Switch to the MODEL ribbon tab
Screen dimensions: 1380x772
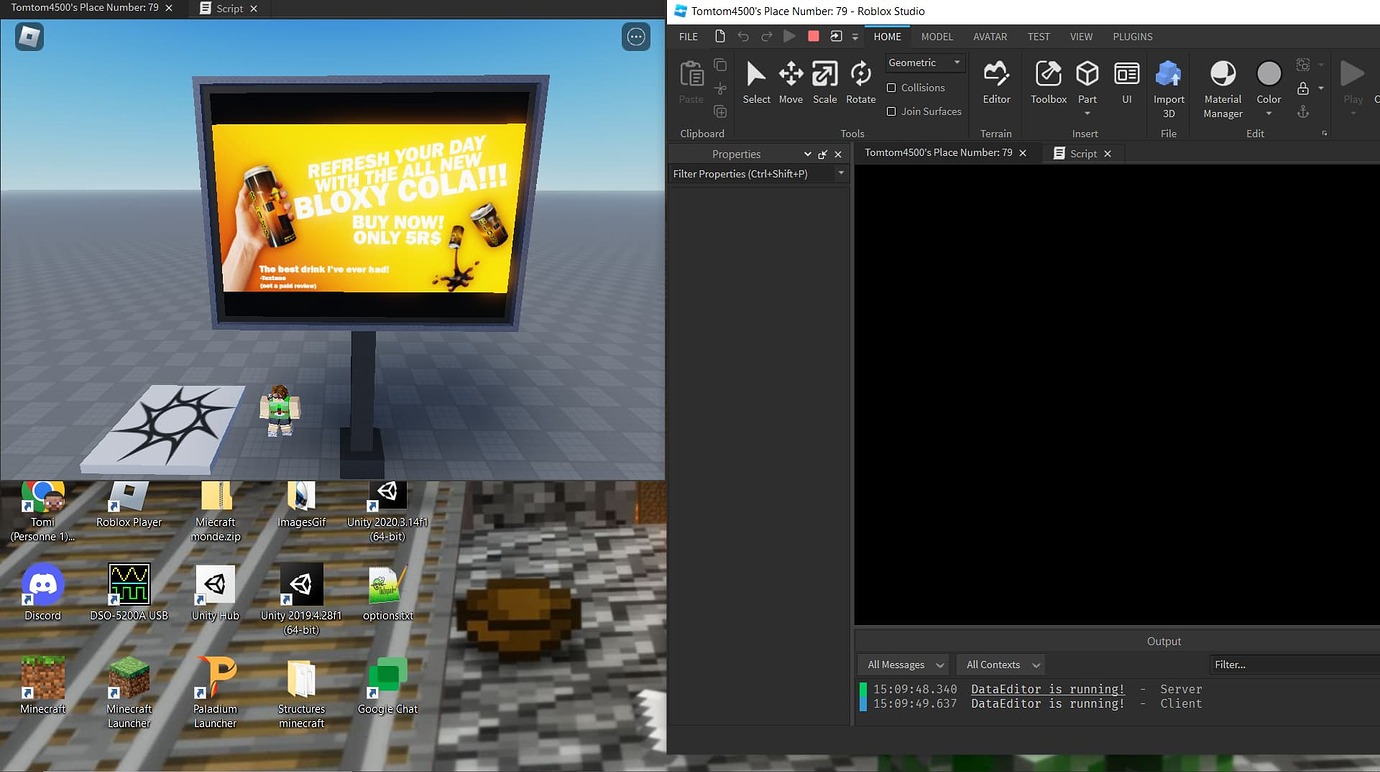coord(937,36)
